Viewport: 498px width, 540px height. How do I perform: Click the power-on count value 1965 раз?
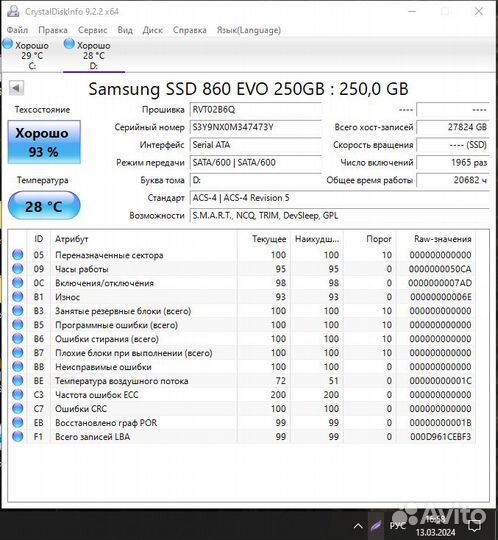click(453, 163)
